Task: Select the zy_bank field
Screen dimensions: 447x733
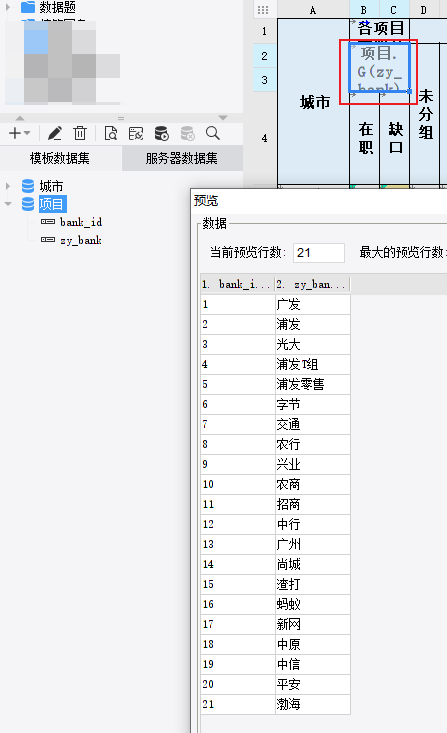Action: pyautogui.click(x=81, y=240)
